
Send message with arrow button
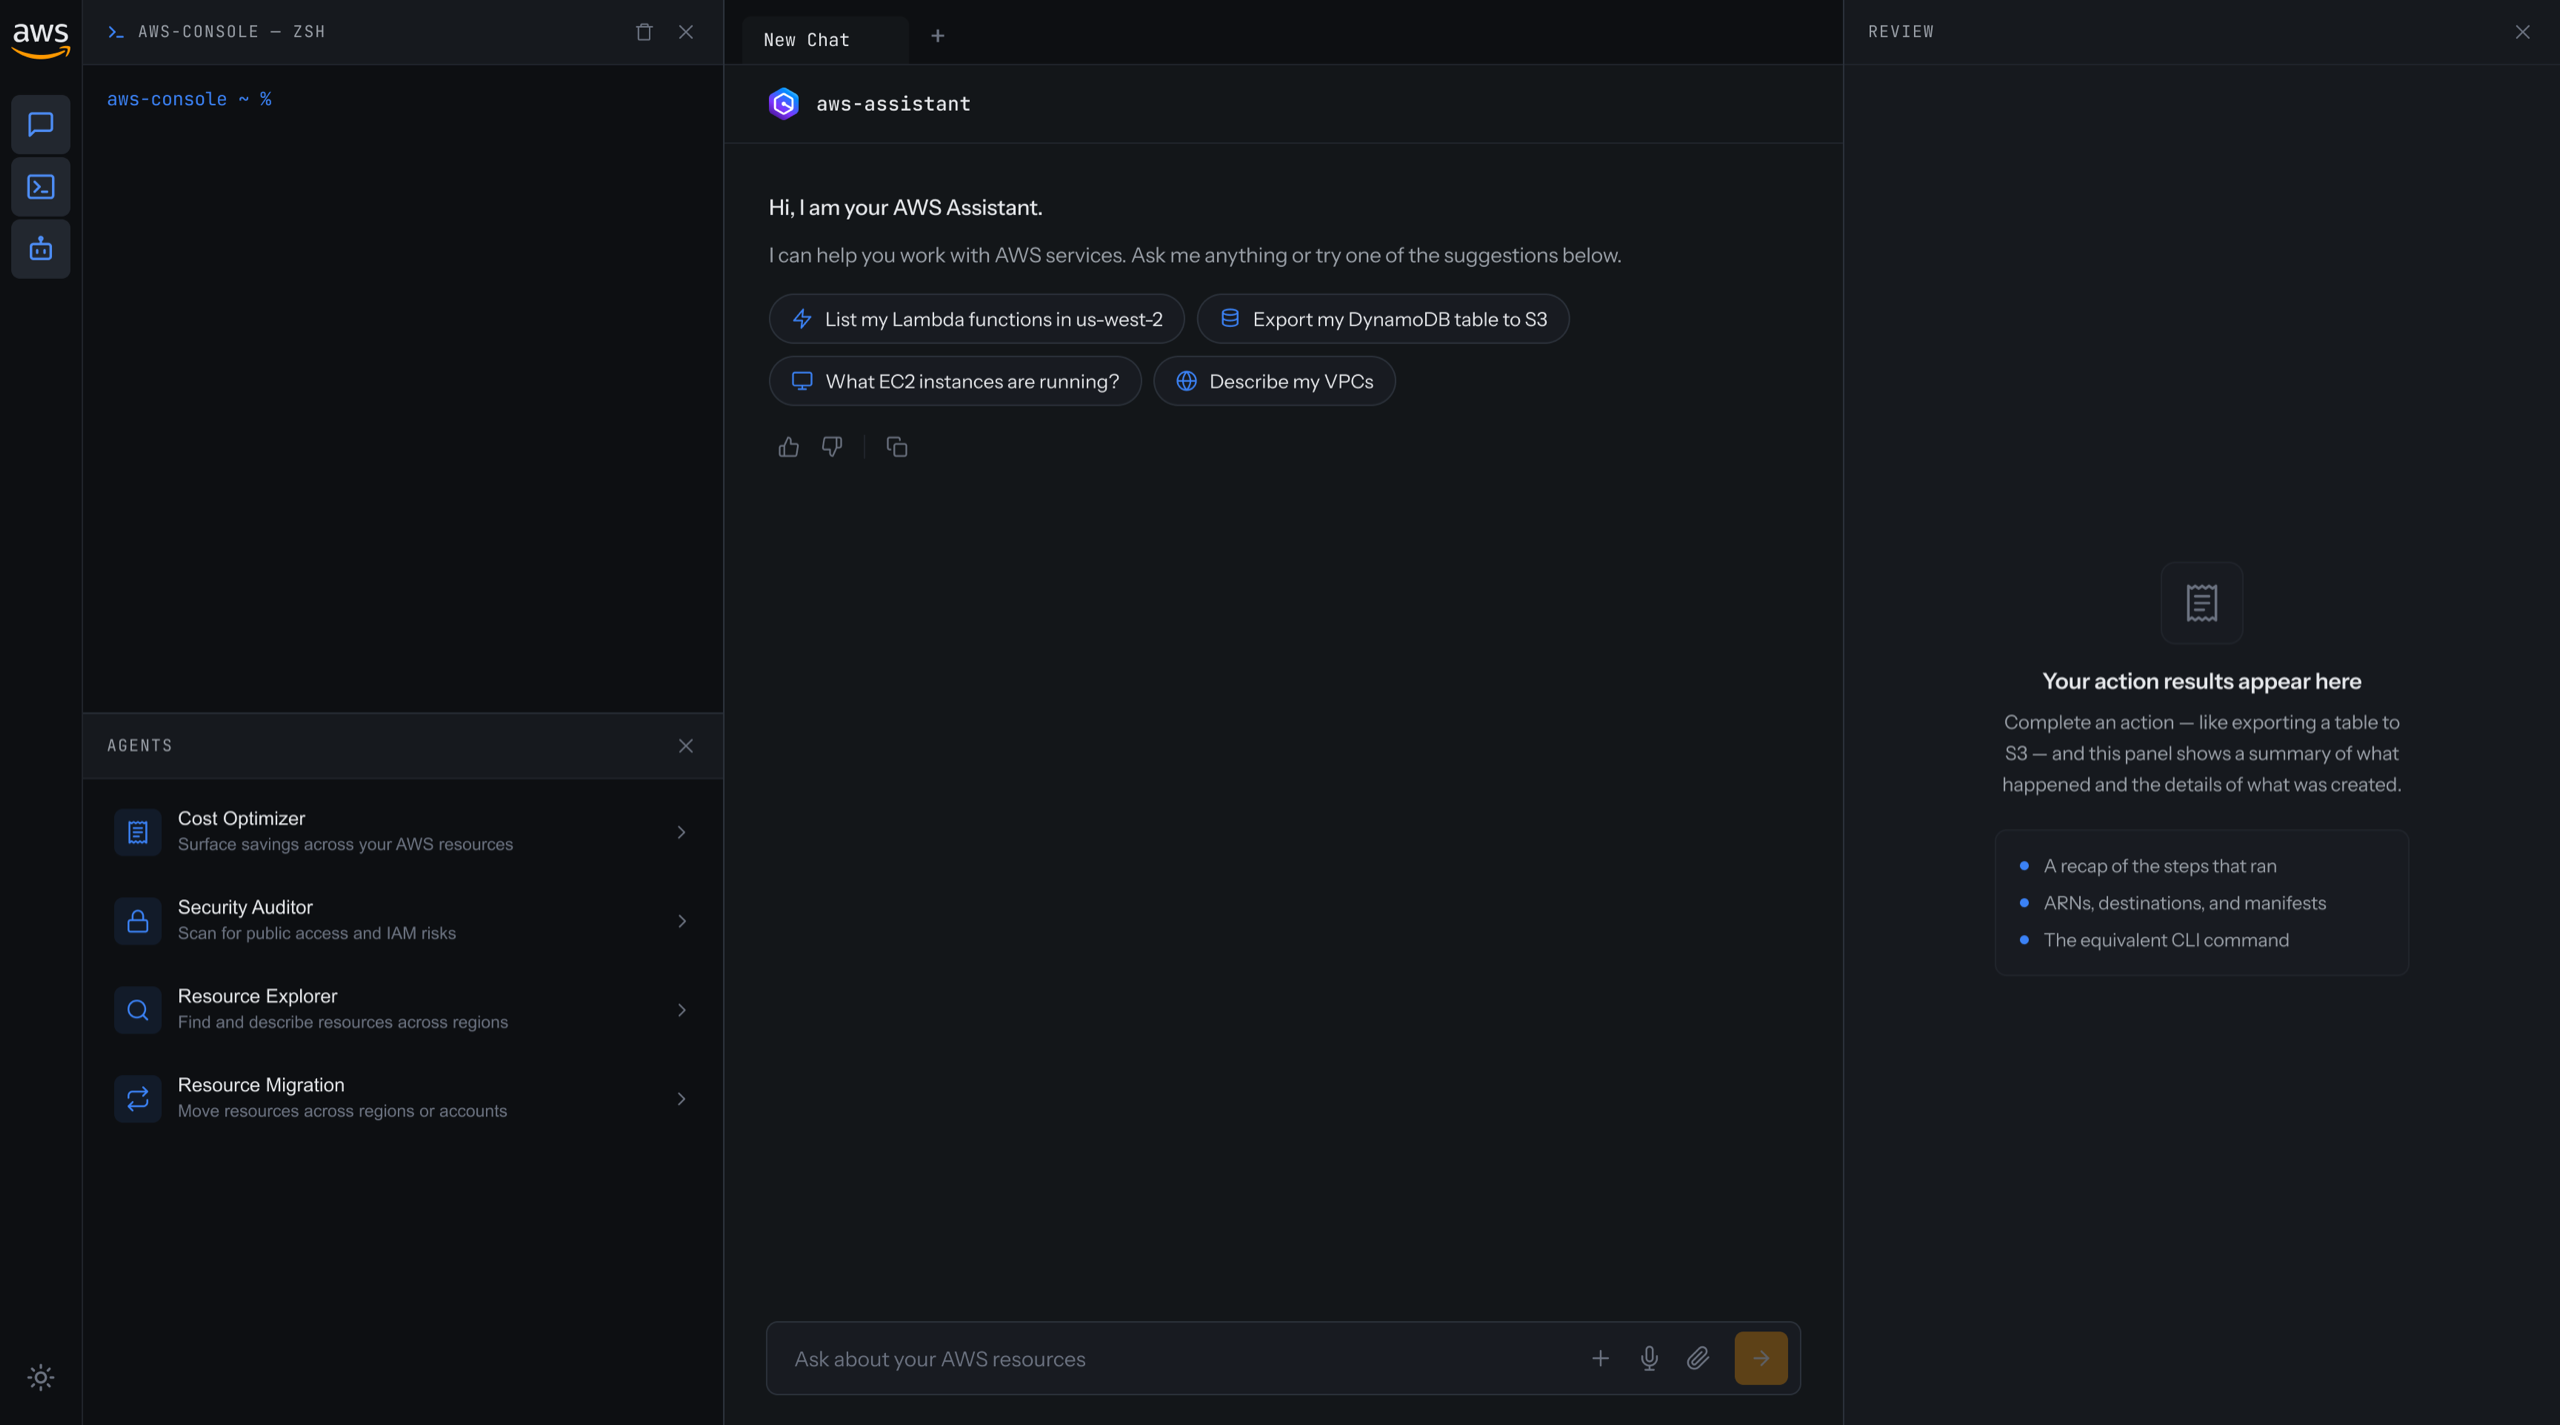[1761, 1358]
